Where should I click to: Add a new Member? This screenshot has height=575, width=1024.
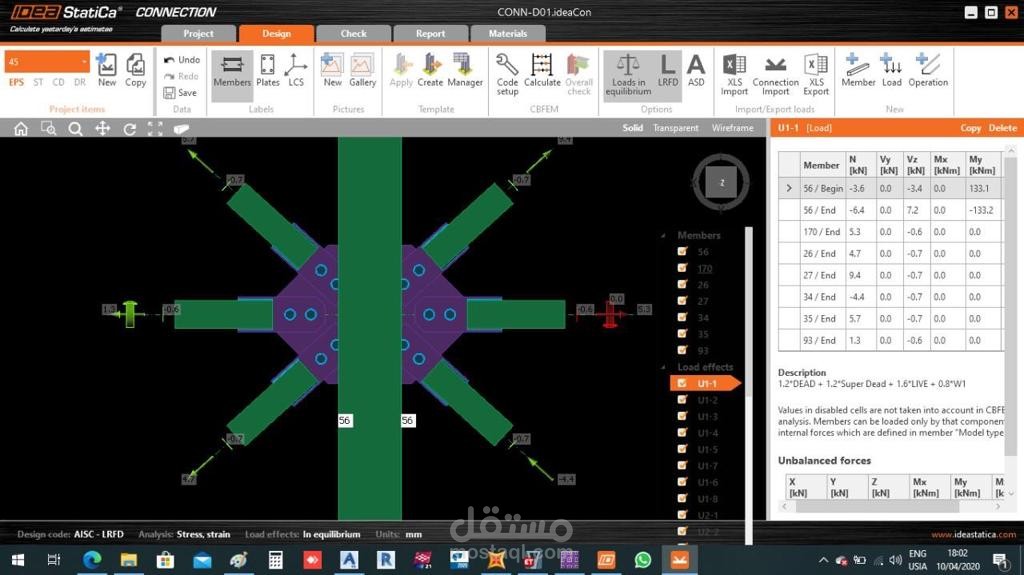[858, 70]
